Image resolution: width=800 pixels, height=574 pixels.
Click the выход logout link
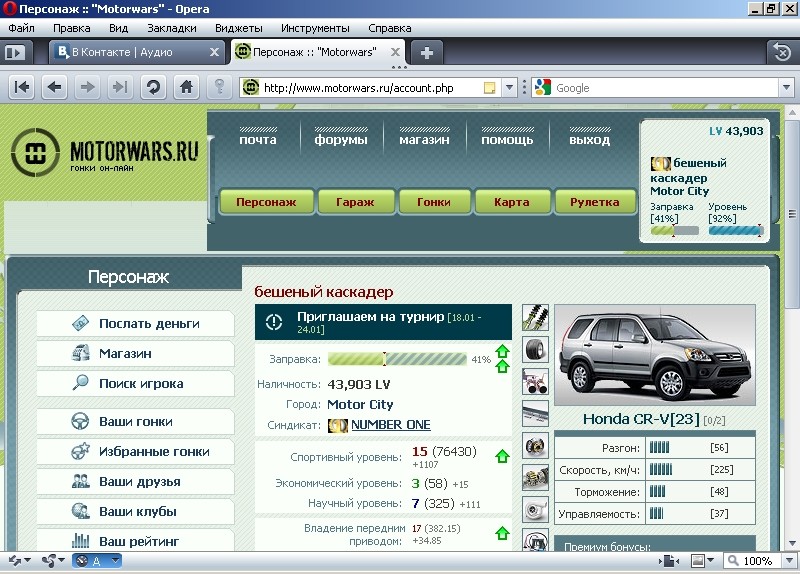point(589,137)
